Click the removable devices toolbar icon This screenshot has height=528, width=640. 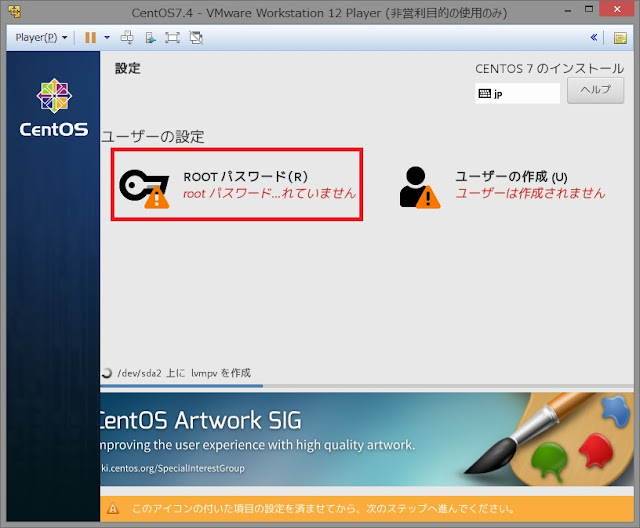tap(150, 38)
